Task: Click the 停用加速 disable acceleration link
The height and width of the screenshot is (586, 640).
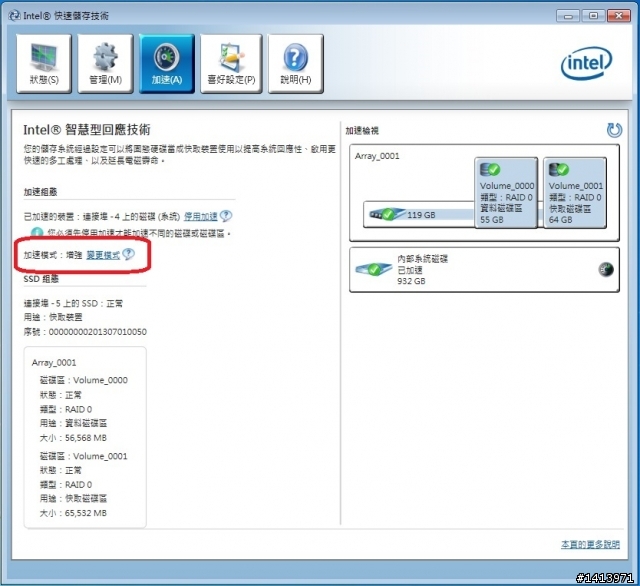Action: click(200, 216)
